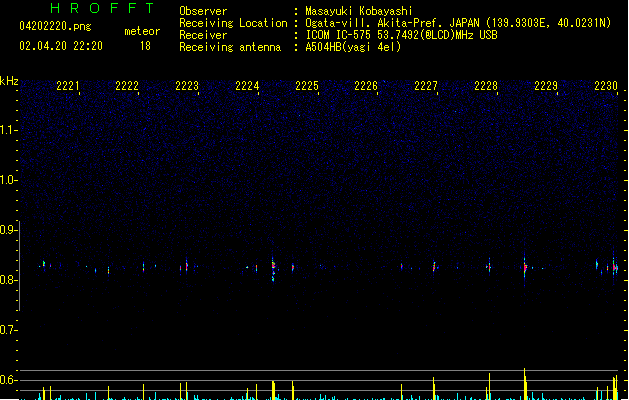Click the tallest yellow intensity peak near 2229
The height and width of the screenshot is (400, 629).
525,384
